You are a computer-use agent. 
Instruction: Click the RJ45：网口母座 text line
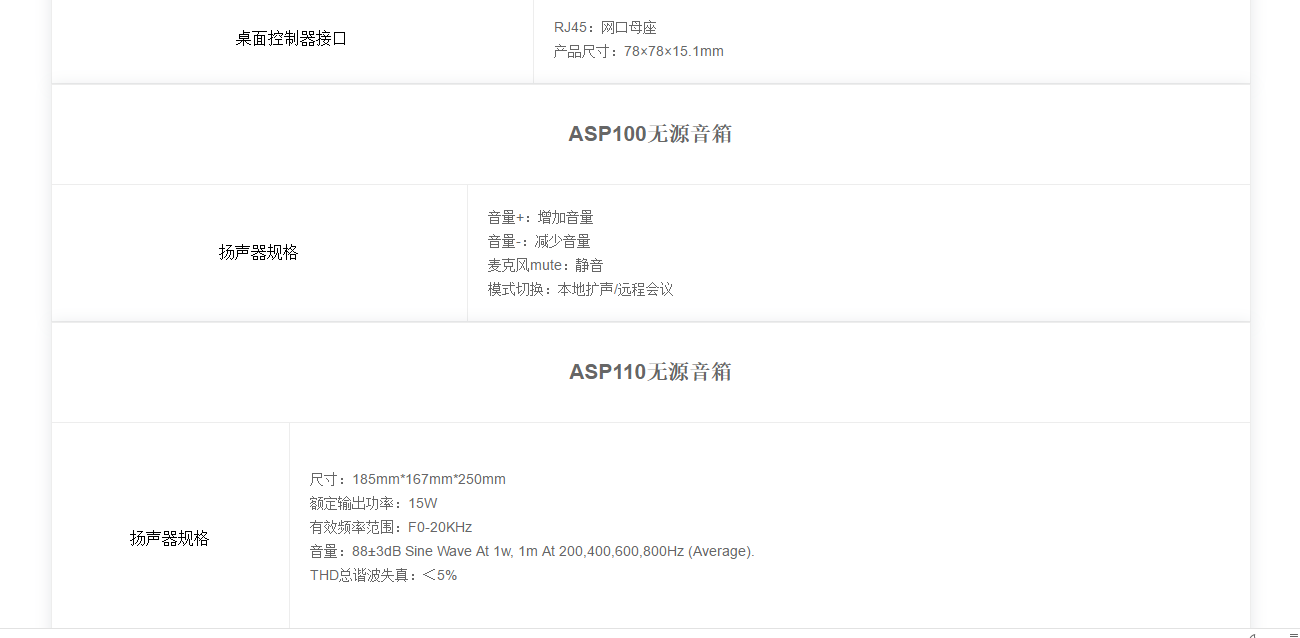point(605,27)
